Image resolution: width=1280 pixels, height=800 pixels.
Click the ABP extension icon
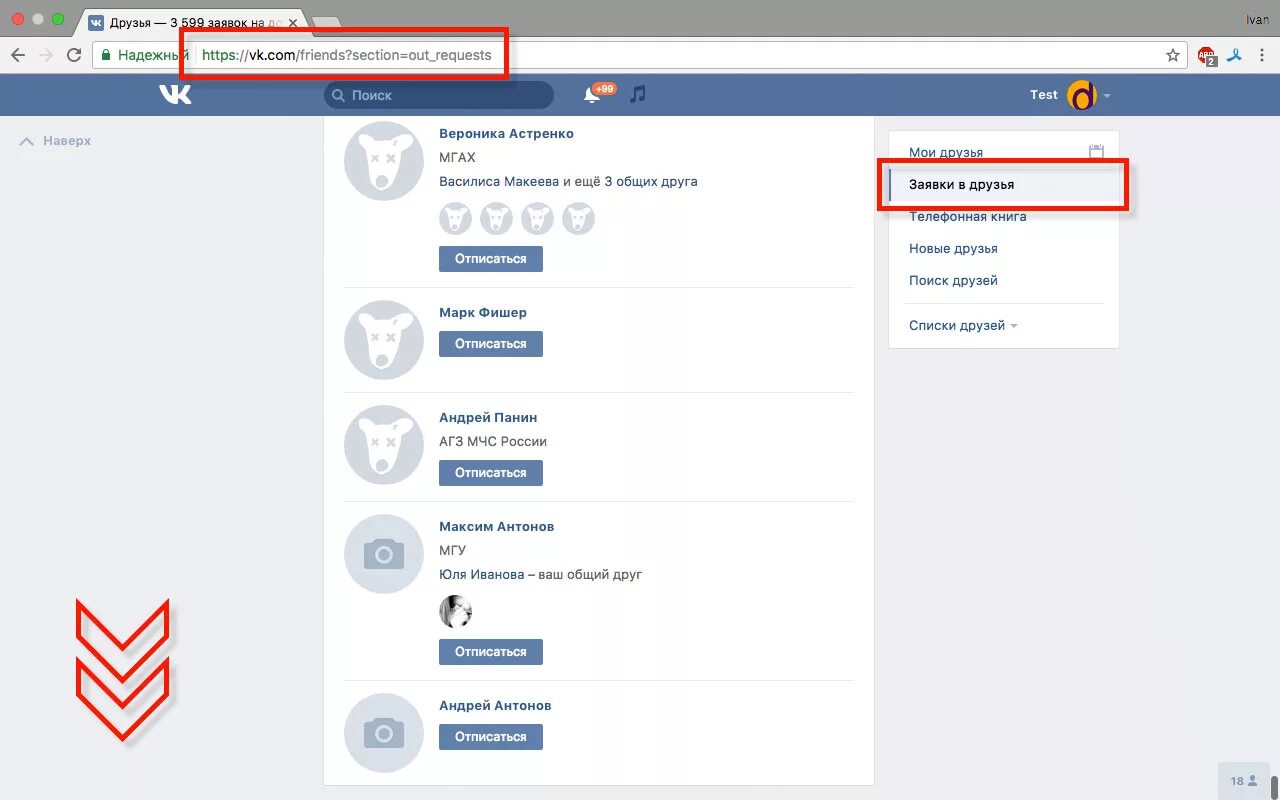pos(1208,56)
